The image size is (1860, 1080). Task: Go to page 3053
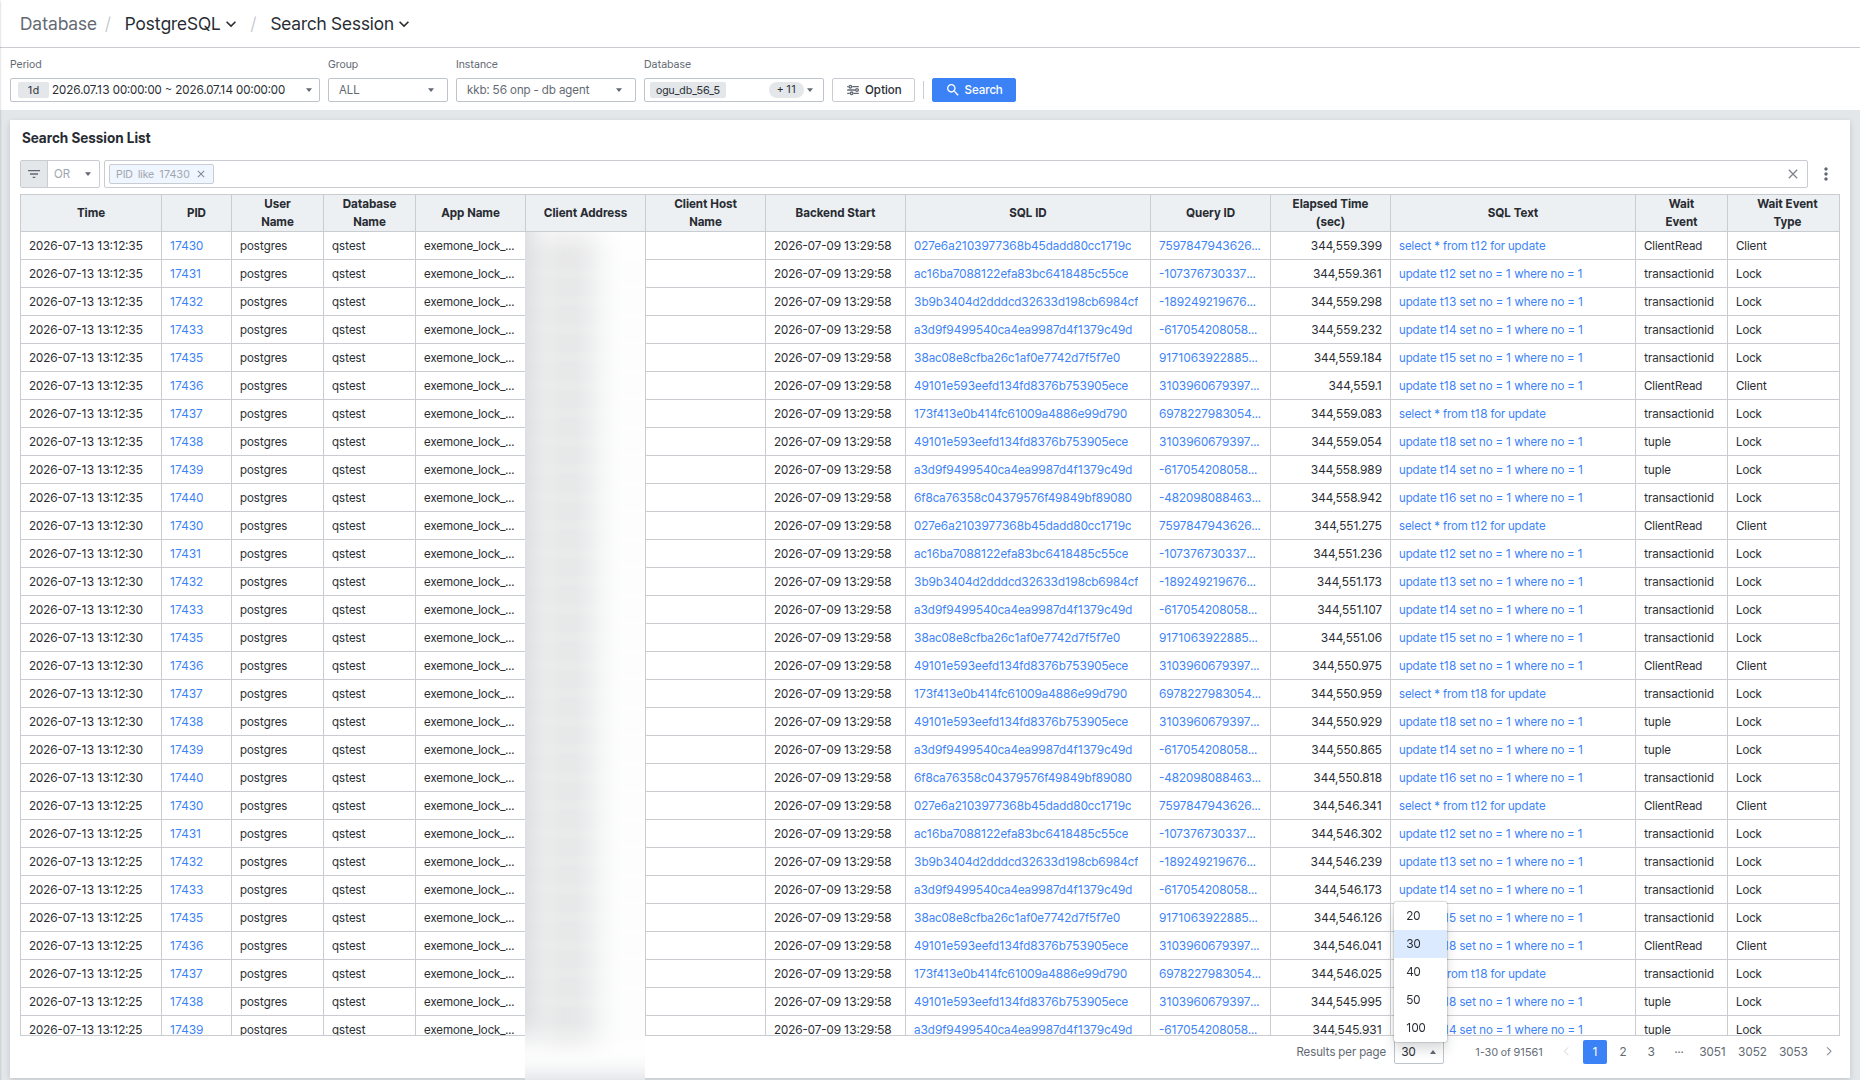1793,1052
